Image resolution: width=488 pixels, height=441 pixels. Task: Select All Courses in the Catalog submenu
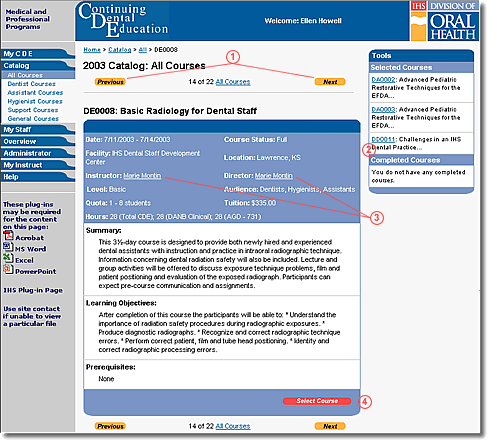(25, 75)
